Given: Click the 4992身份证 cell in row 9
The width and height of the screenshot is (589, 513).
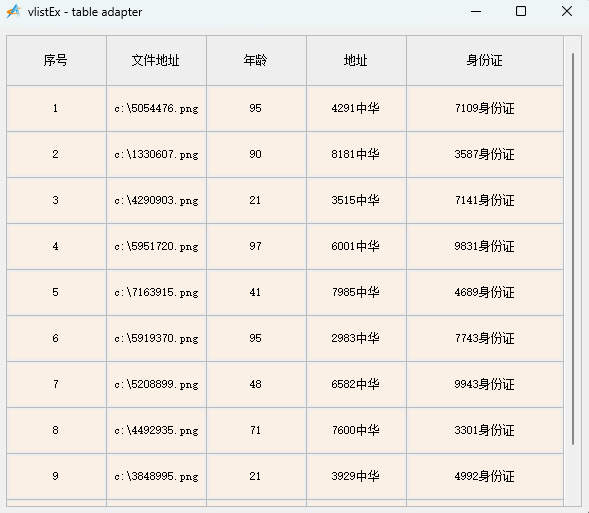Looking at the screenshot, I should tap(485, 477).
